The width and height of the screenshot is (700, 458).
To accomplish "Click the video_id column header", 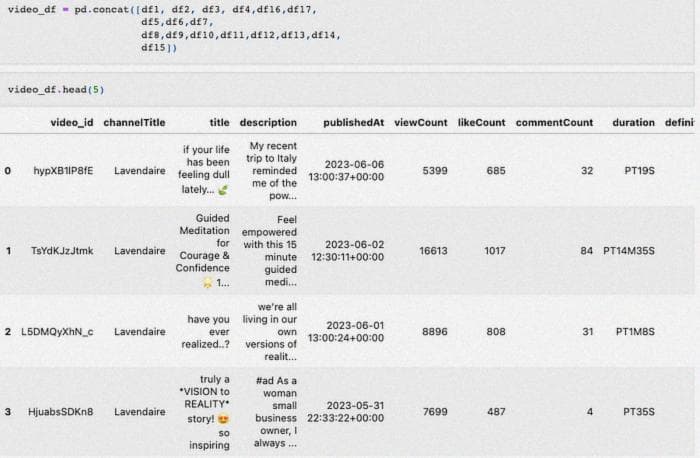I will pos(72,123).
